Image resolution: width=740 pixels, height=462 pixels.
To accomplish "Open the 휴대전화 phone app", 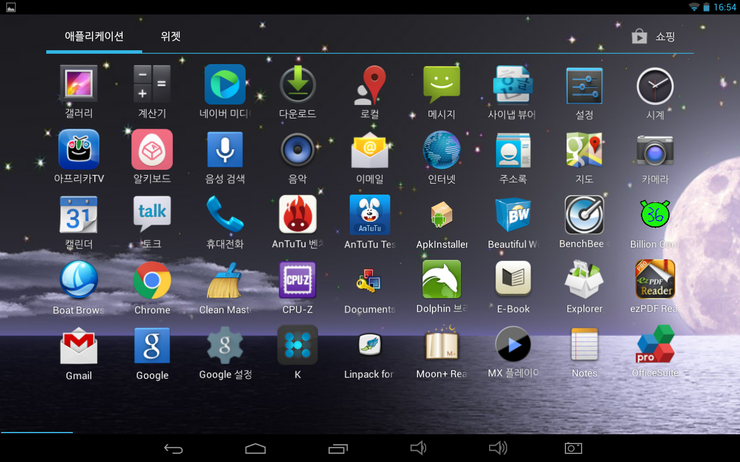I will (225, 215).
